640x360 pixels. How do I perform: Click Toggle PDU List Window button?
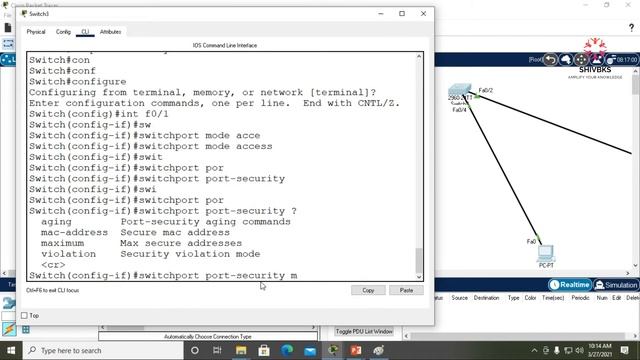[364, 331]
